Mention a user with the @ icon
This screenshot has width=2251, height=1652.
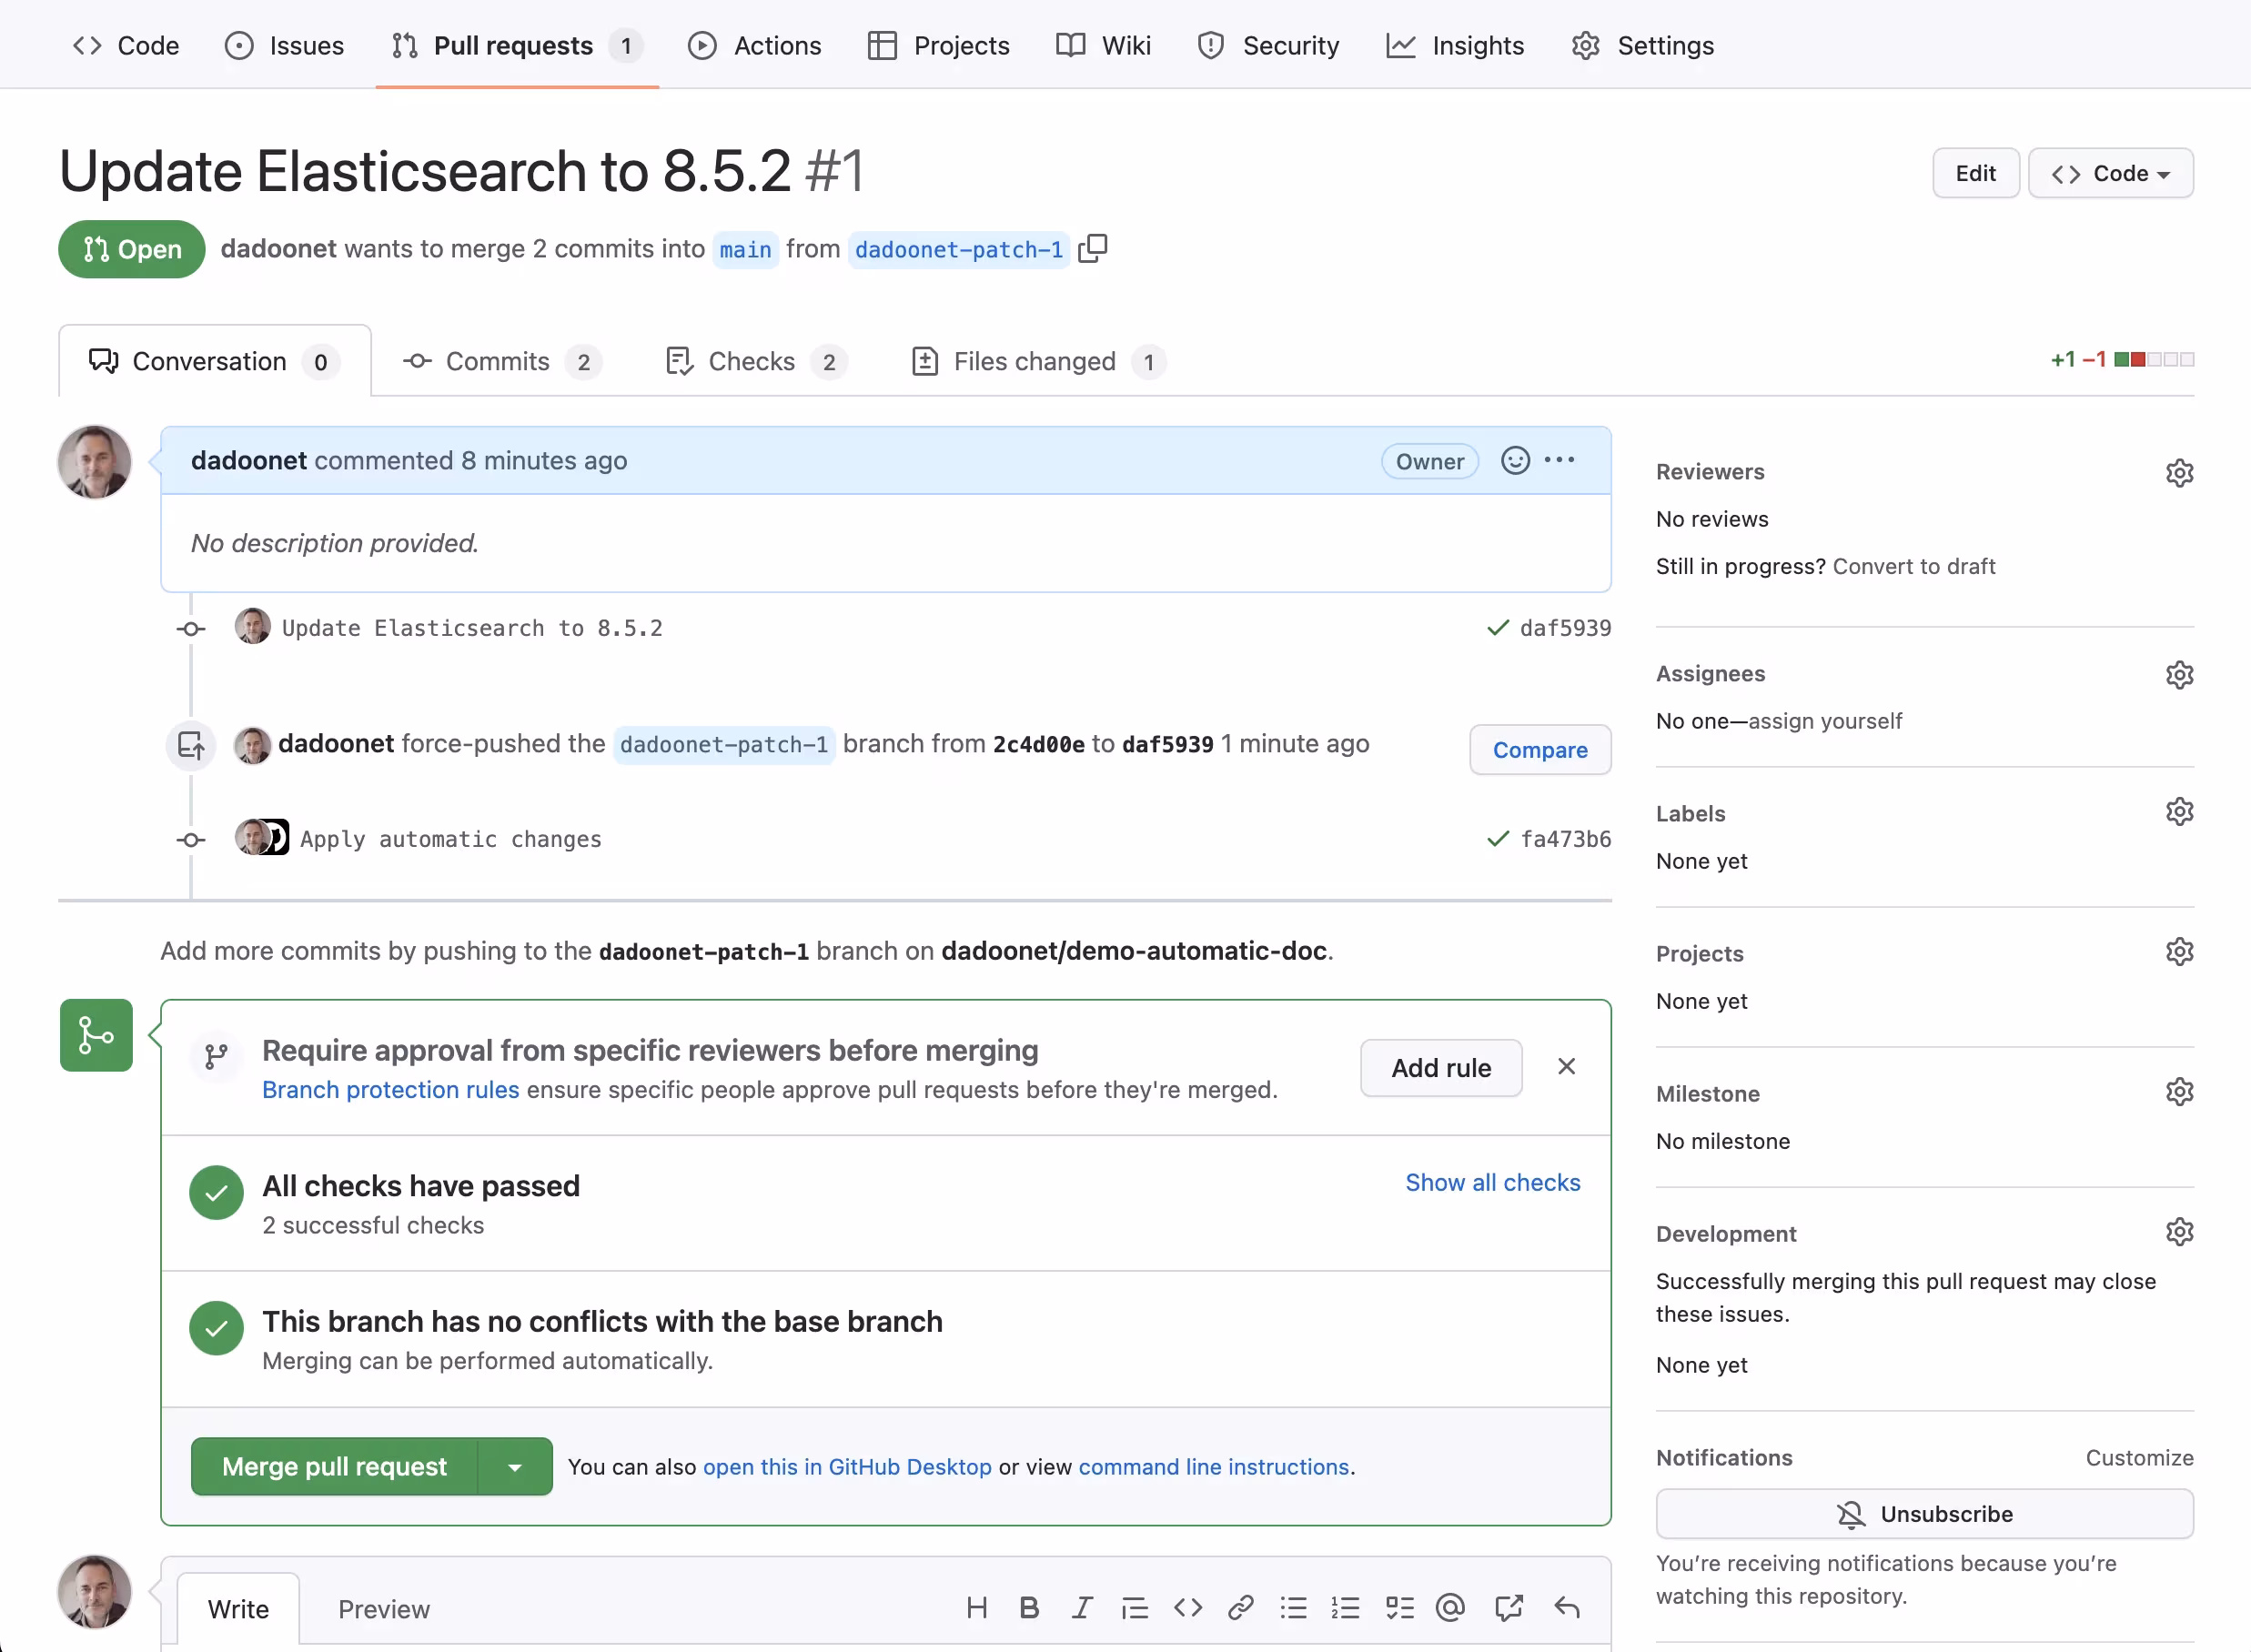tap(1449, 1607)
